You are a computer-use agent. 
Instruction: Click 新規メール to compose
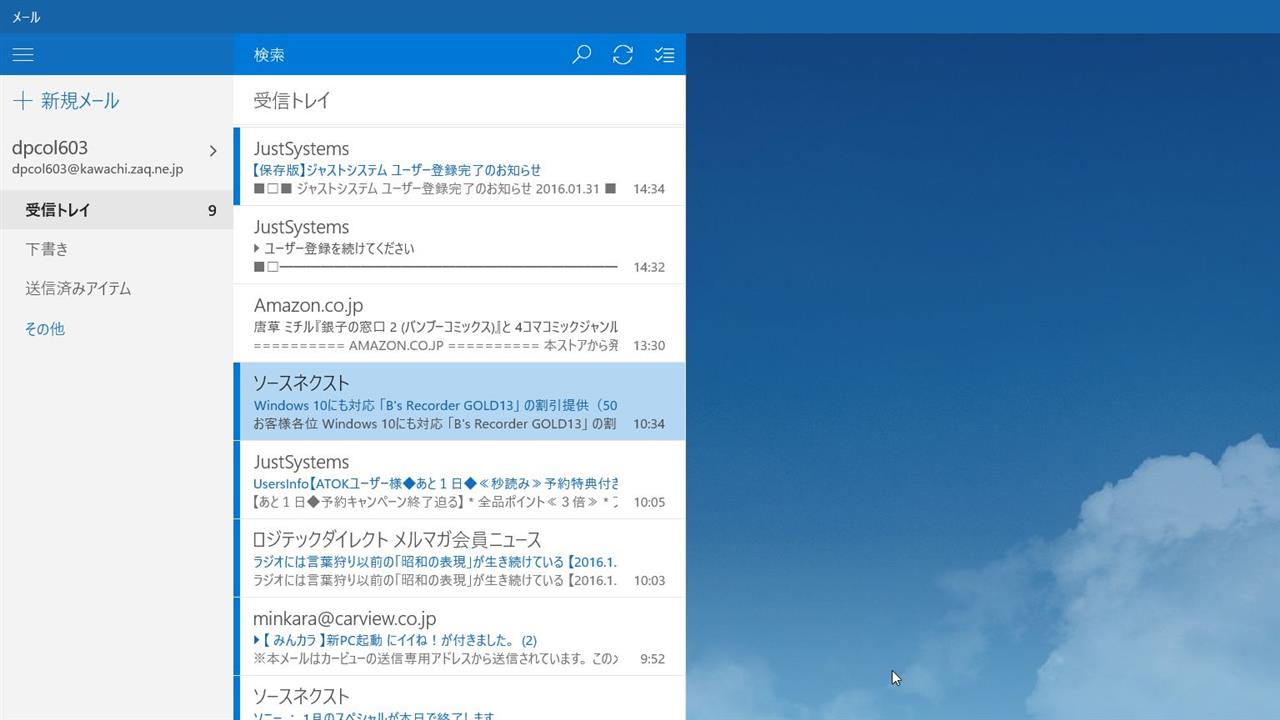pos(80,101)
